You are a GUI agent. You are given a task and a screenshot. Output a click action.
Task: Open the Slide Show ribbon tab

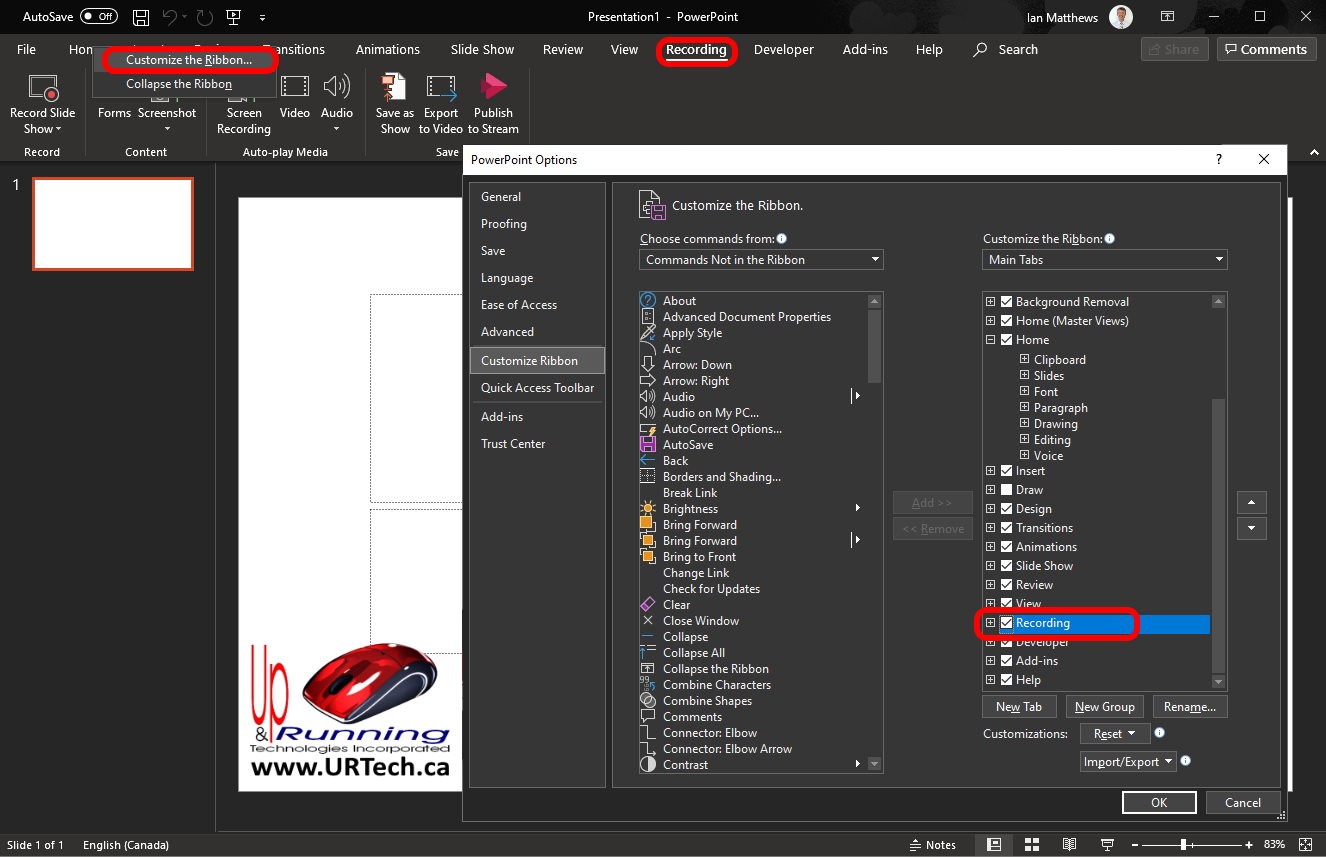[x=482, y=50]
